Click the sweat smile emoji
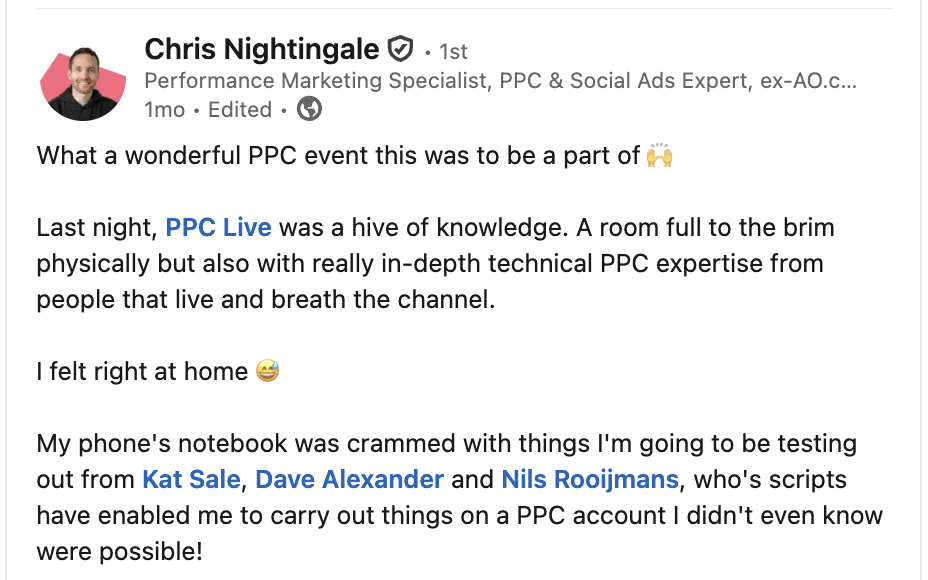 click(267, 372)
